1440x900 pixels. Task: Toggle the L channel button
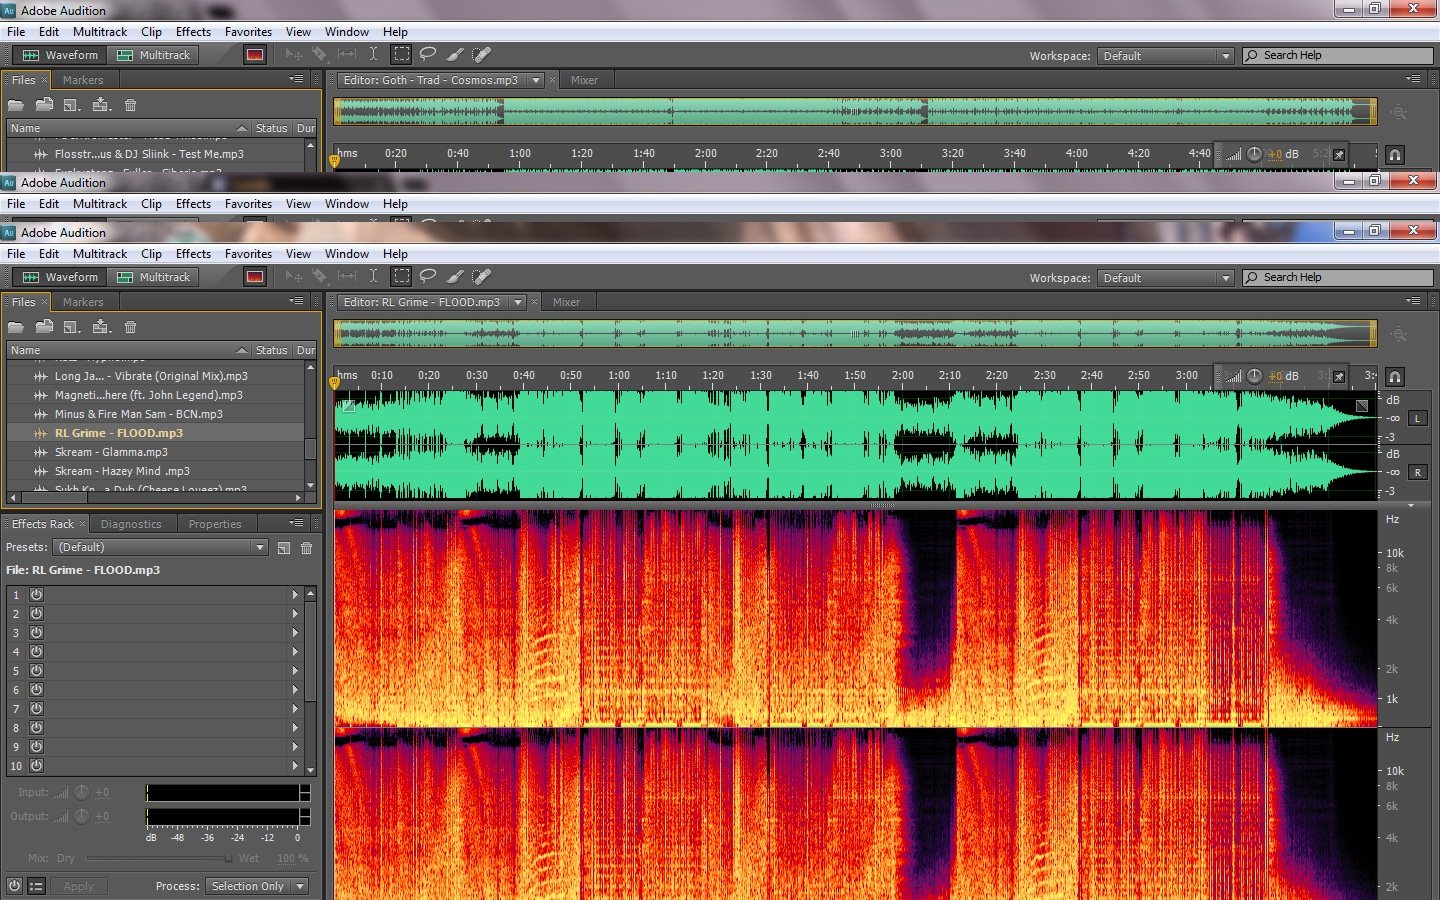(x=1418, y=418)
